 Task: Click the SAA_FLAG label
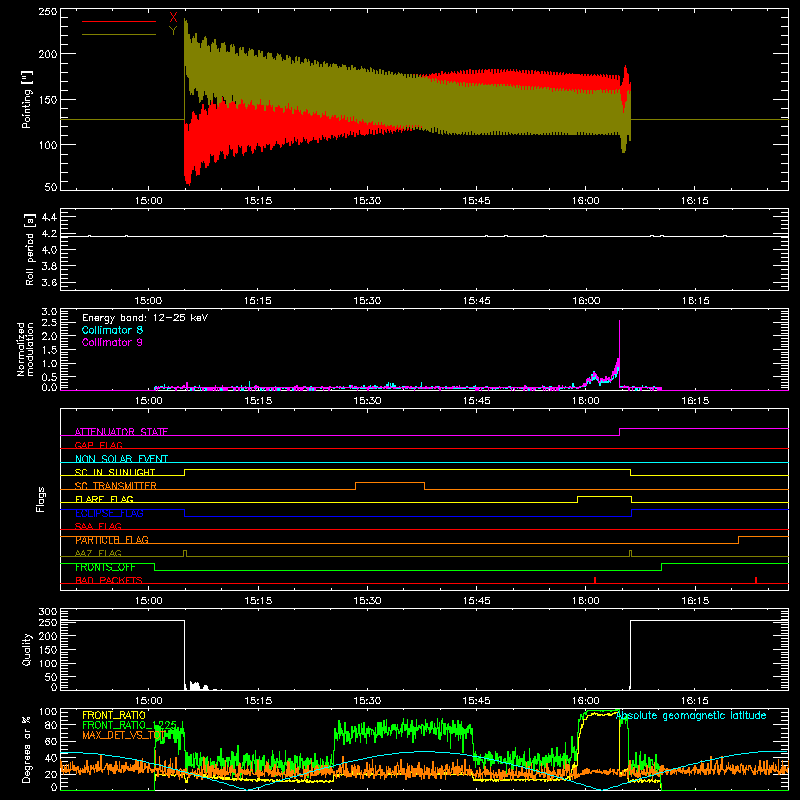[x=98, y=526]
